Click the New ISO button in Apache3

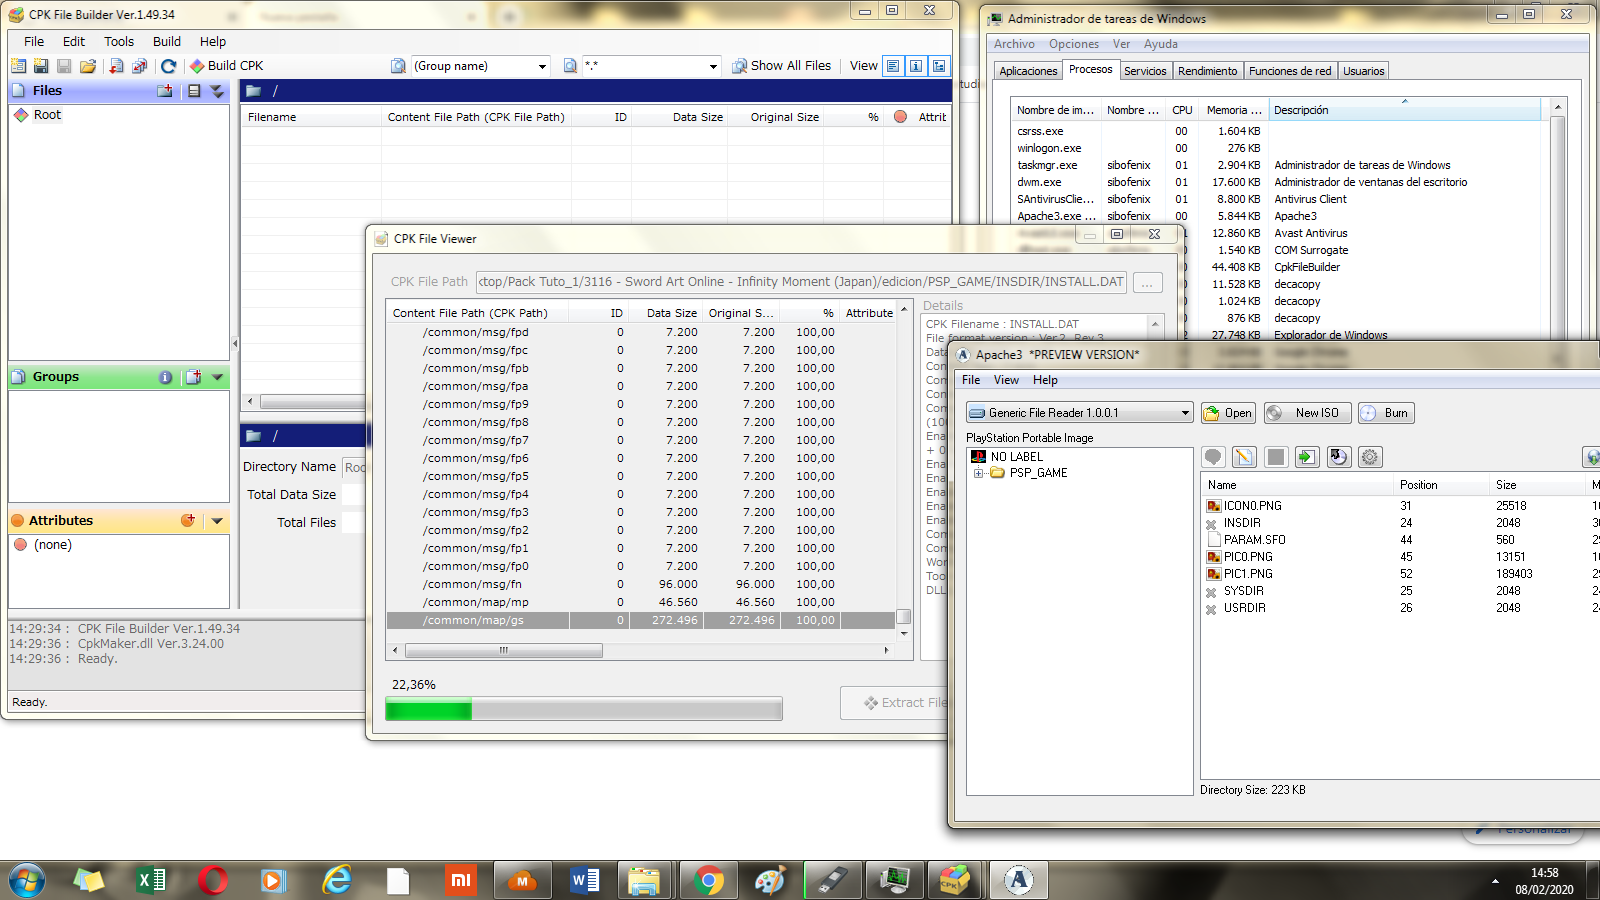click(1308, 413)
